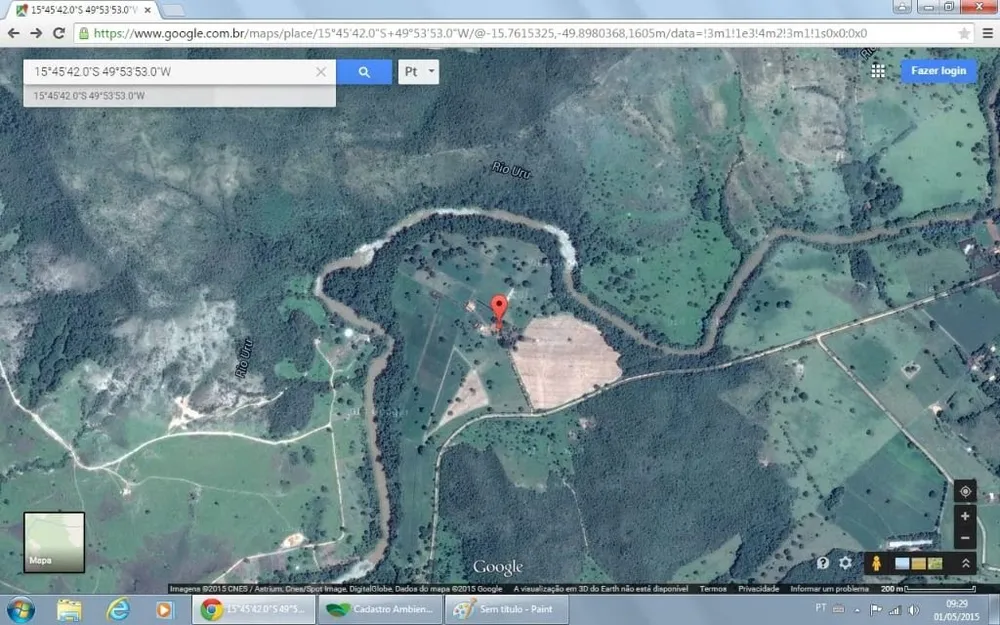Open the map settings gear

pyautogui.click(x=846, y=562)
